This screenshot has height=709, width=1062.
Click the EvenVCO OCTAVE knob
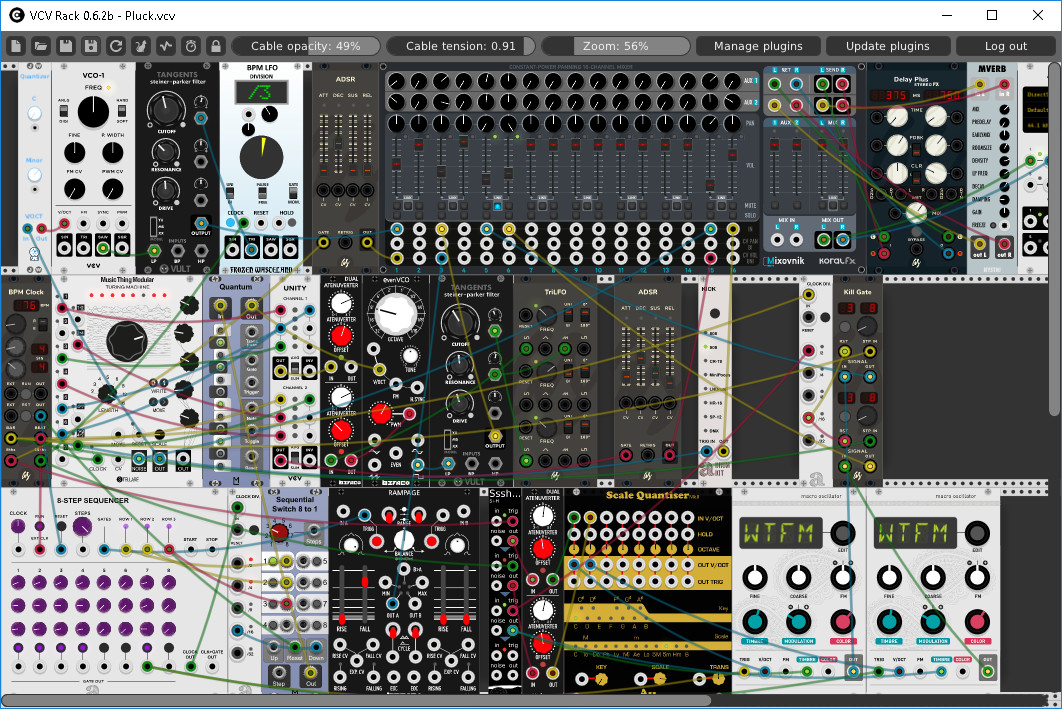(395, 314)
